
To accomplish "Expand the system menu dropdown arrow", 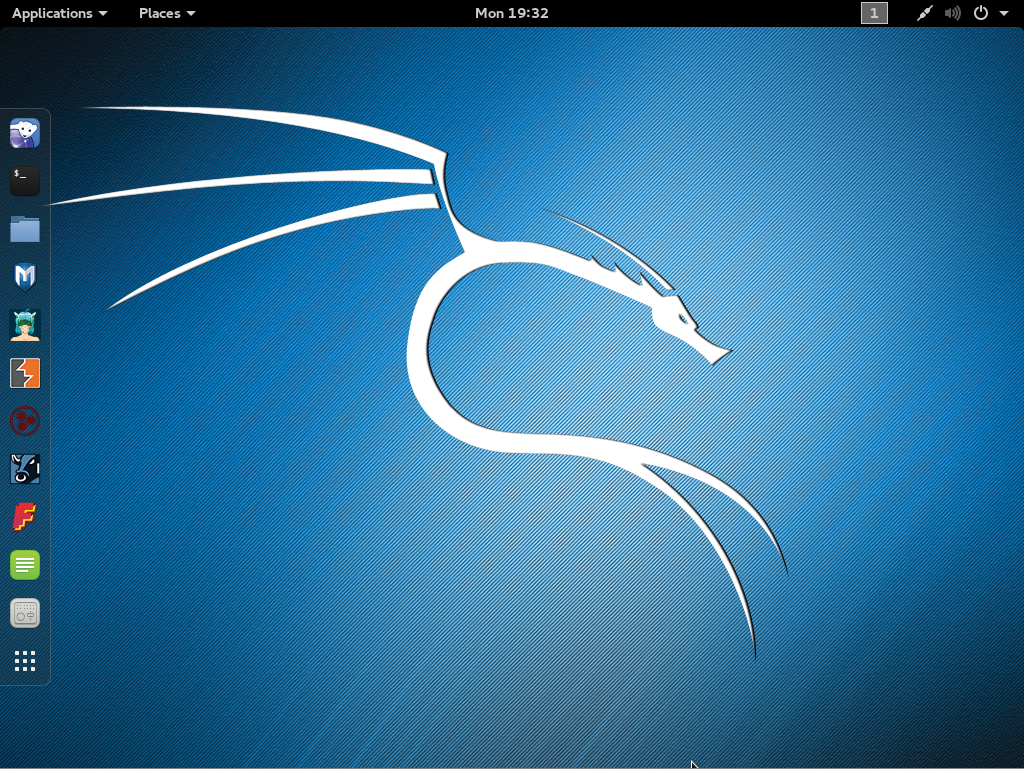I will (x=1004, y=14).
